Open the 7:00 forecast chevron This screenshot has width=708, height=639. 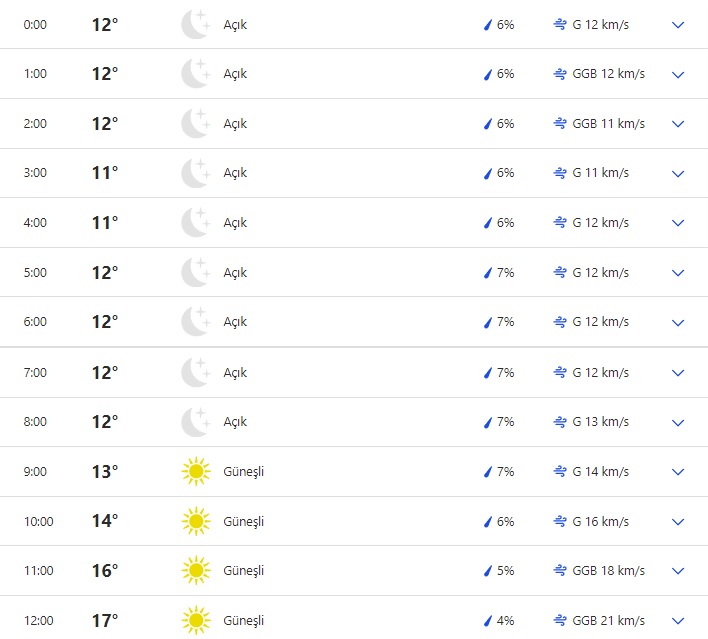point(678,372)
